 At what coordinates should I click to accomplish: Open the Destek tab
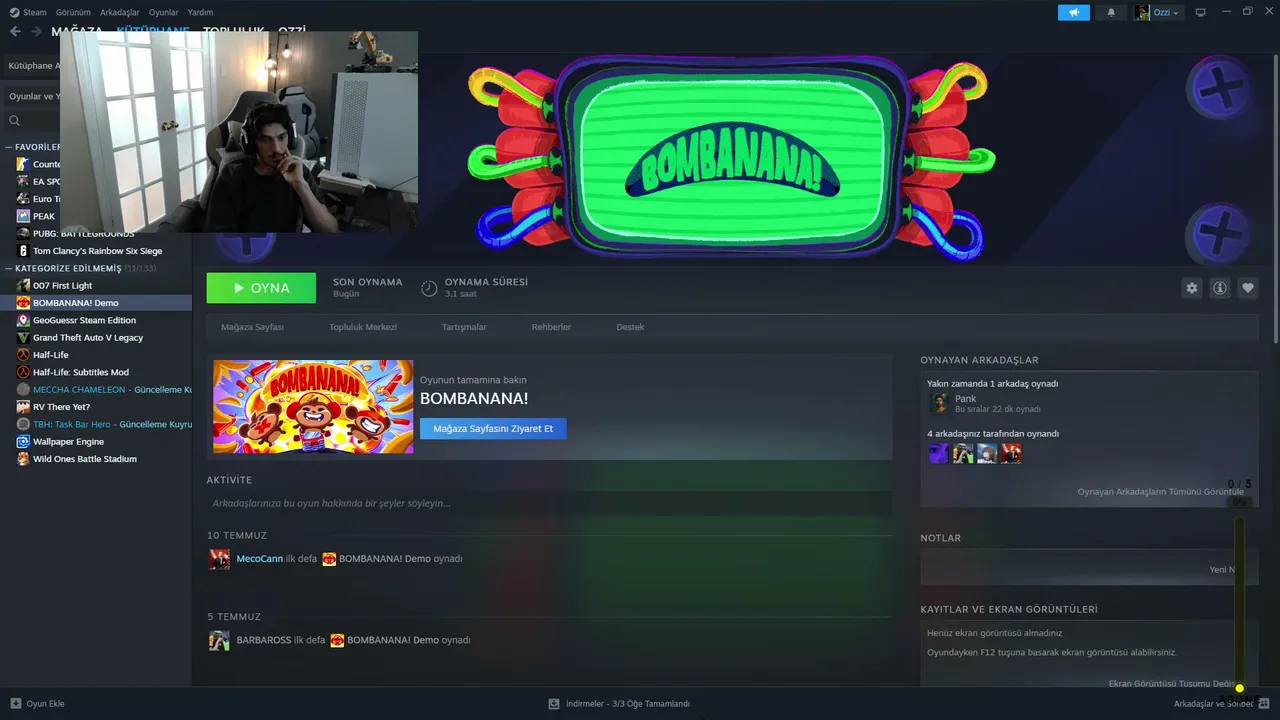click(630, 327)
